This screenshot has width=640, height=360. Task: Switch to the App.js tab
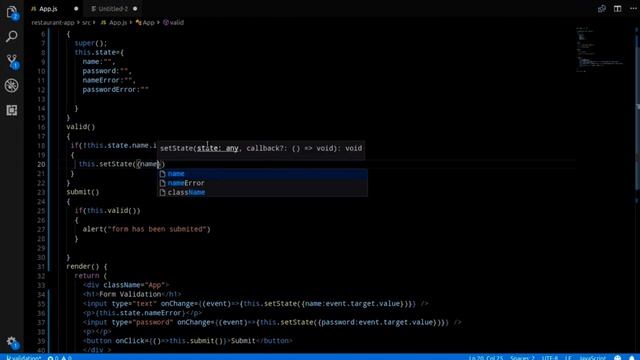point(48,9)
